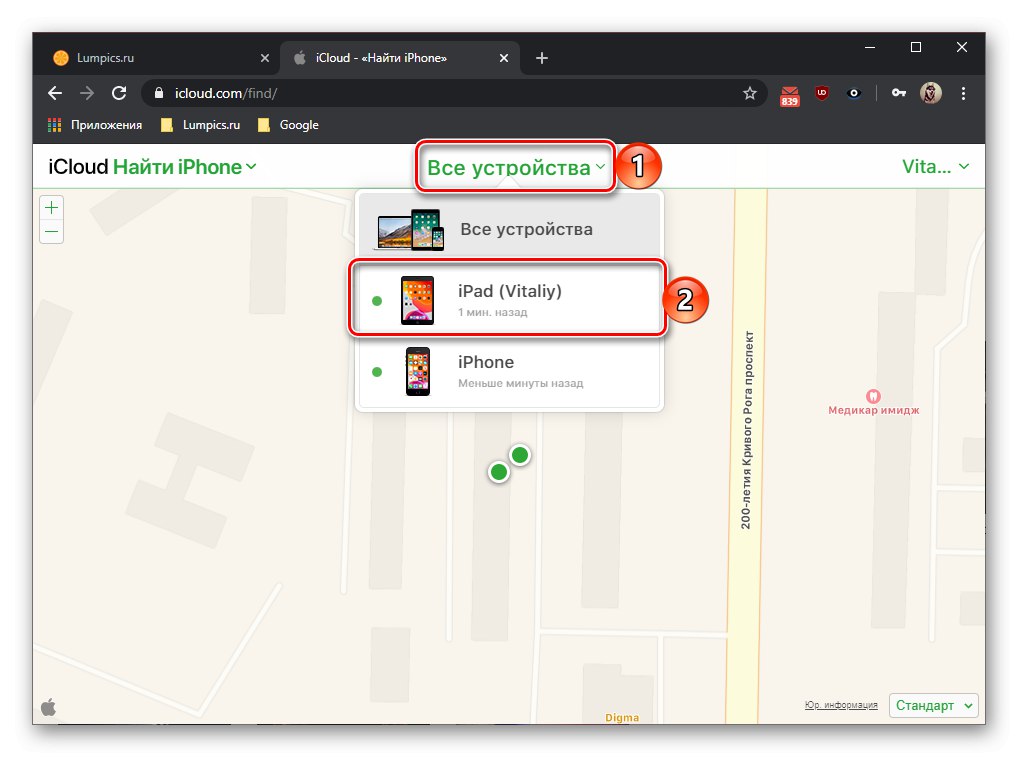Click the Digma map label
Viewport: 1018px width, 757px height.
[x=622, y=717]
